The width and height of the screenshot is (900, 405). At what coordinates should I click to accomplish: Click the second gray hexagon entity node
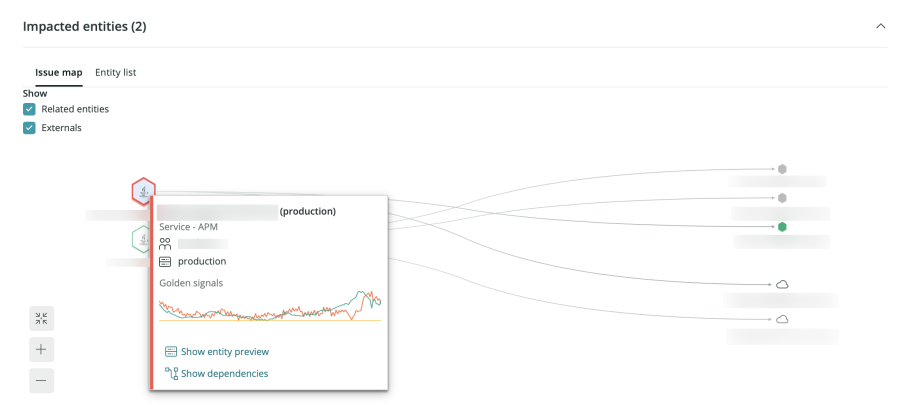pyautogui.click(x=782, y=198)
